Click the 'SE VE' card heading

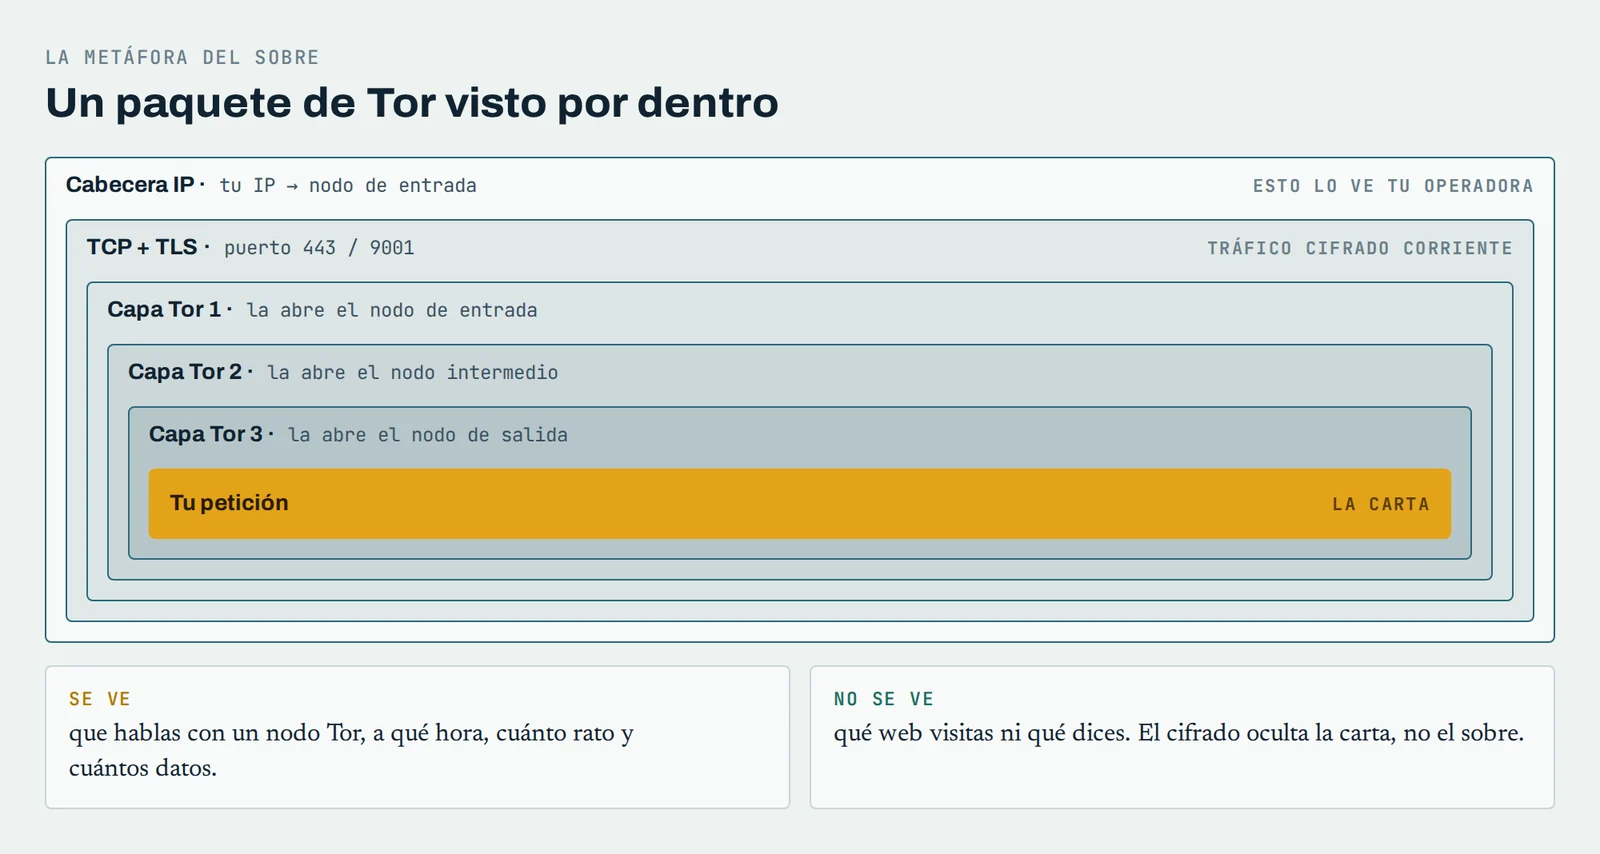coord(100,699)
